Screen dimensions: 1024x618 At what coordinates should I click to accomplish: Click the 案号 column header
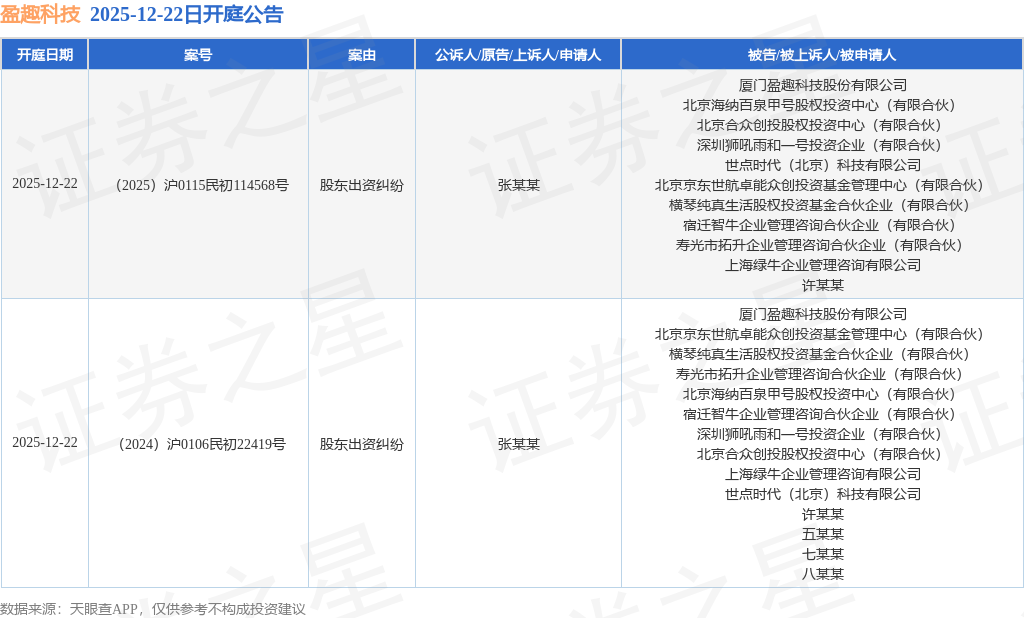tap(198, 55)
